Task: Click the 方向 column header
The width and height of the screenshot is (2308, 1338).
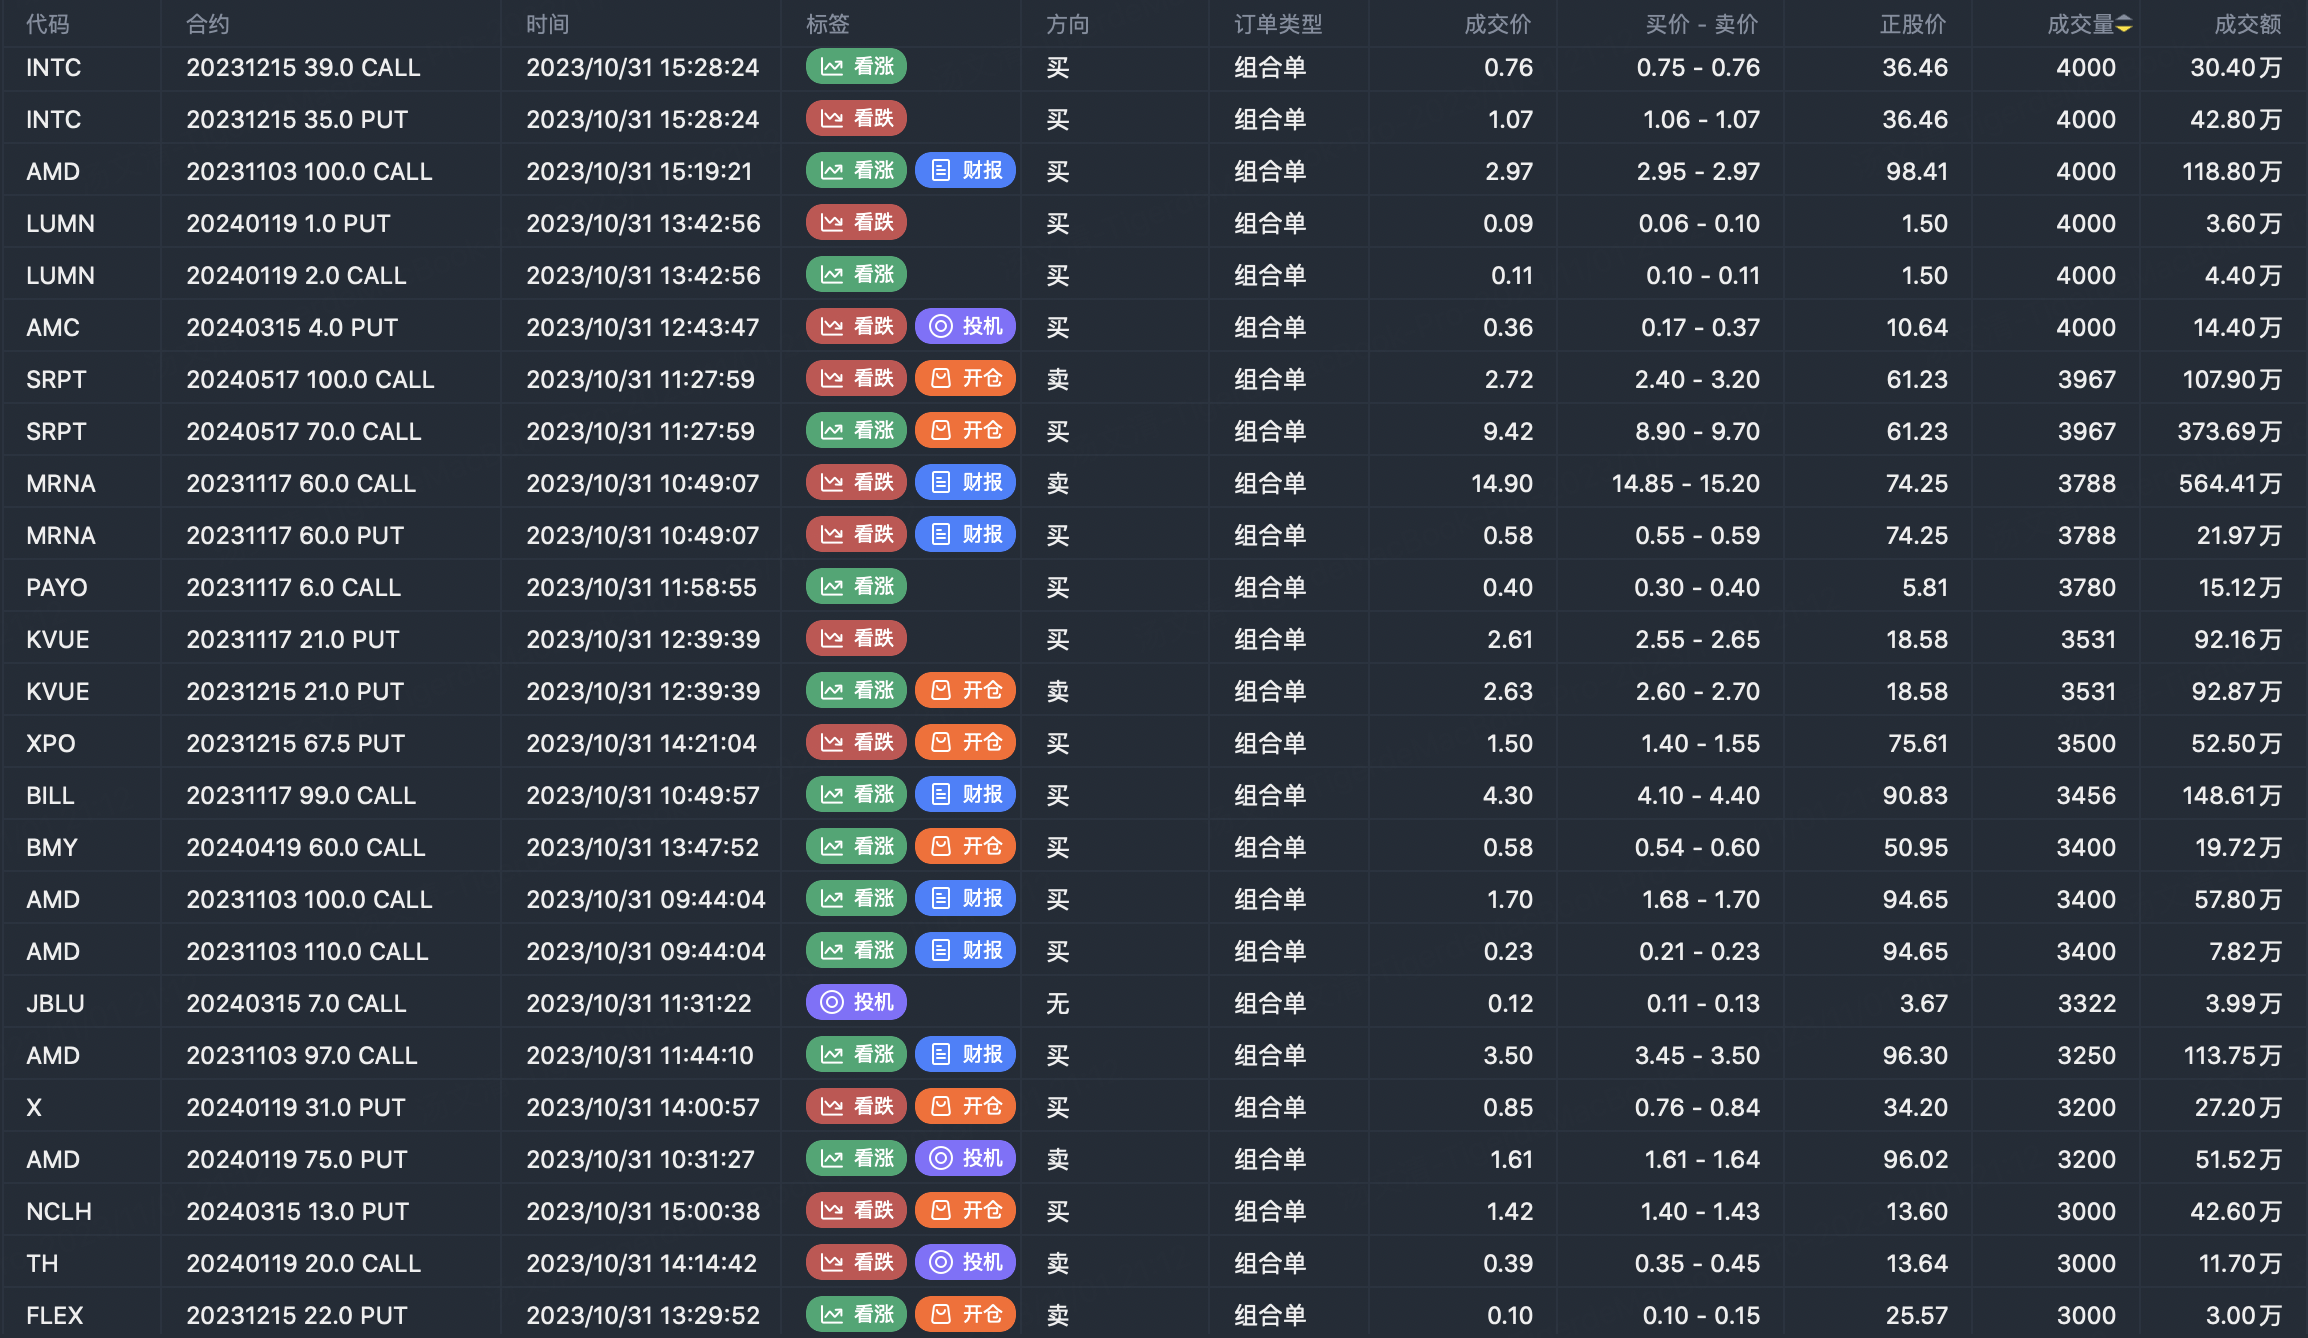Action: (x=1068, y=24)
